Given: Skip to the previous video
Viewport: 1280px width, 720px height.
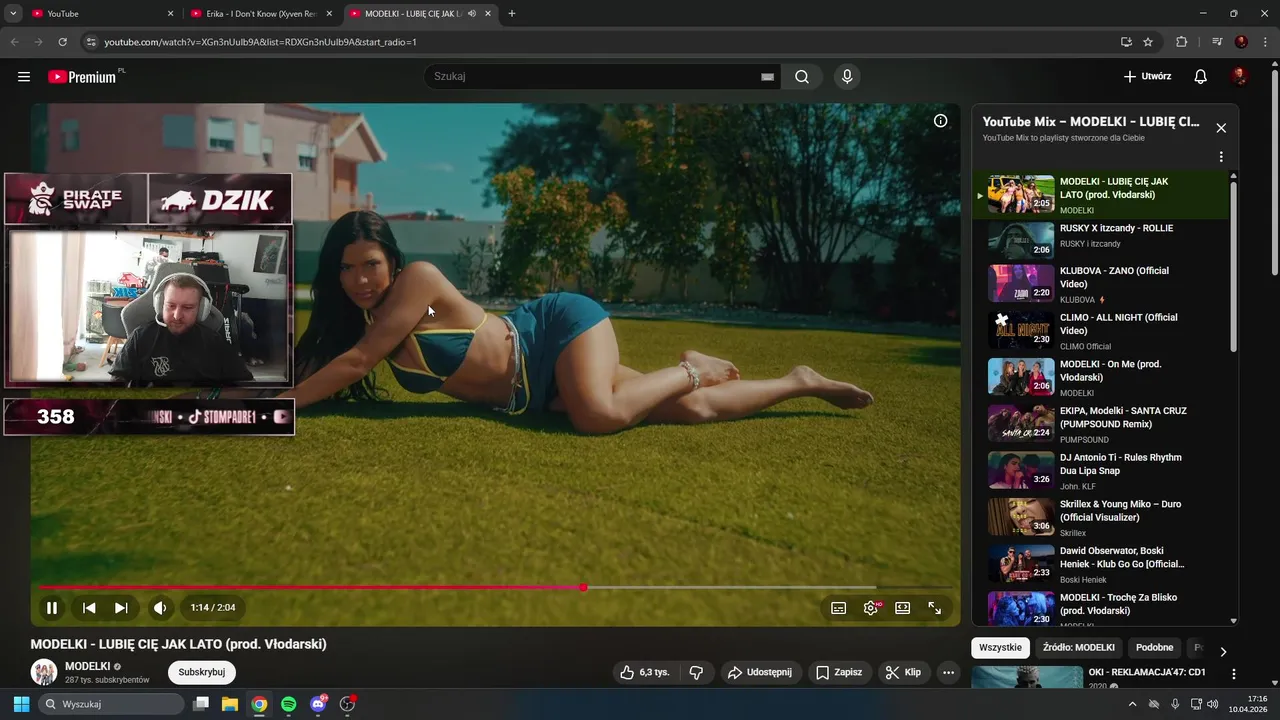Looking at the screenshot, I should pos(89,607).
